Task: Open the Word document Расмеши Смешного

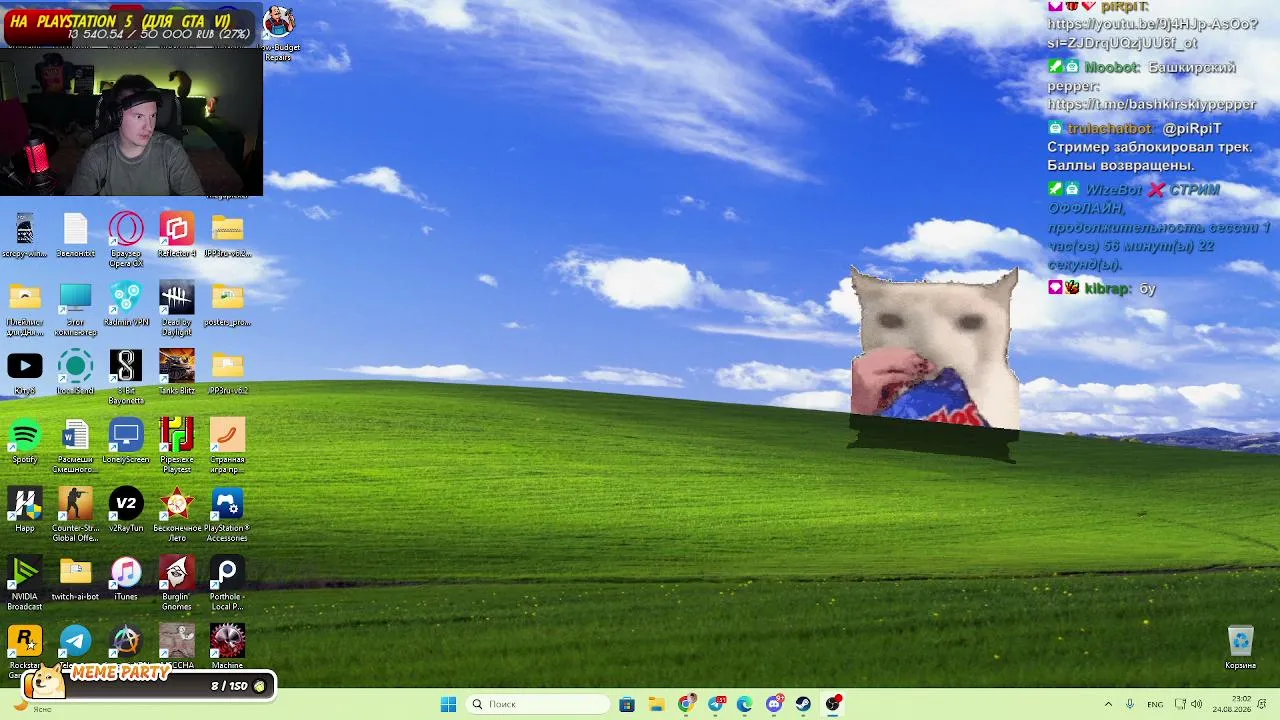Action: (x=75, y=445)
